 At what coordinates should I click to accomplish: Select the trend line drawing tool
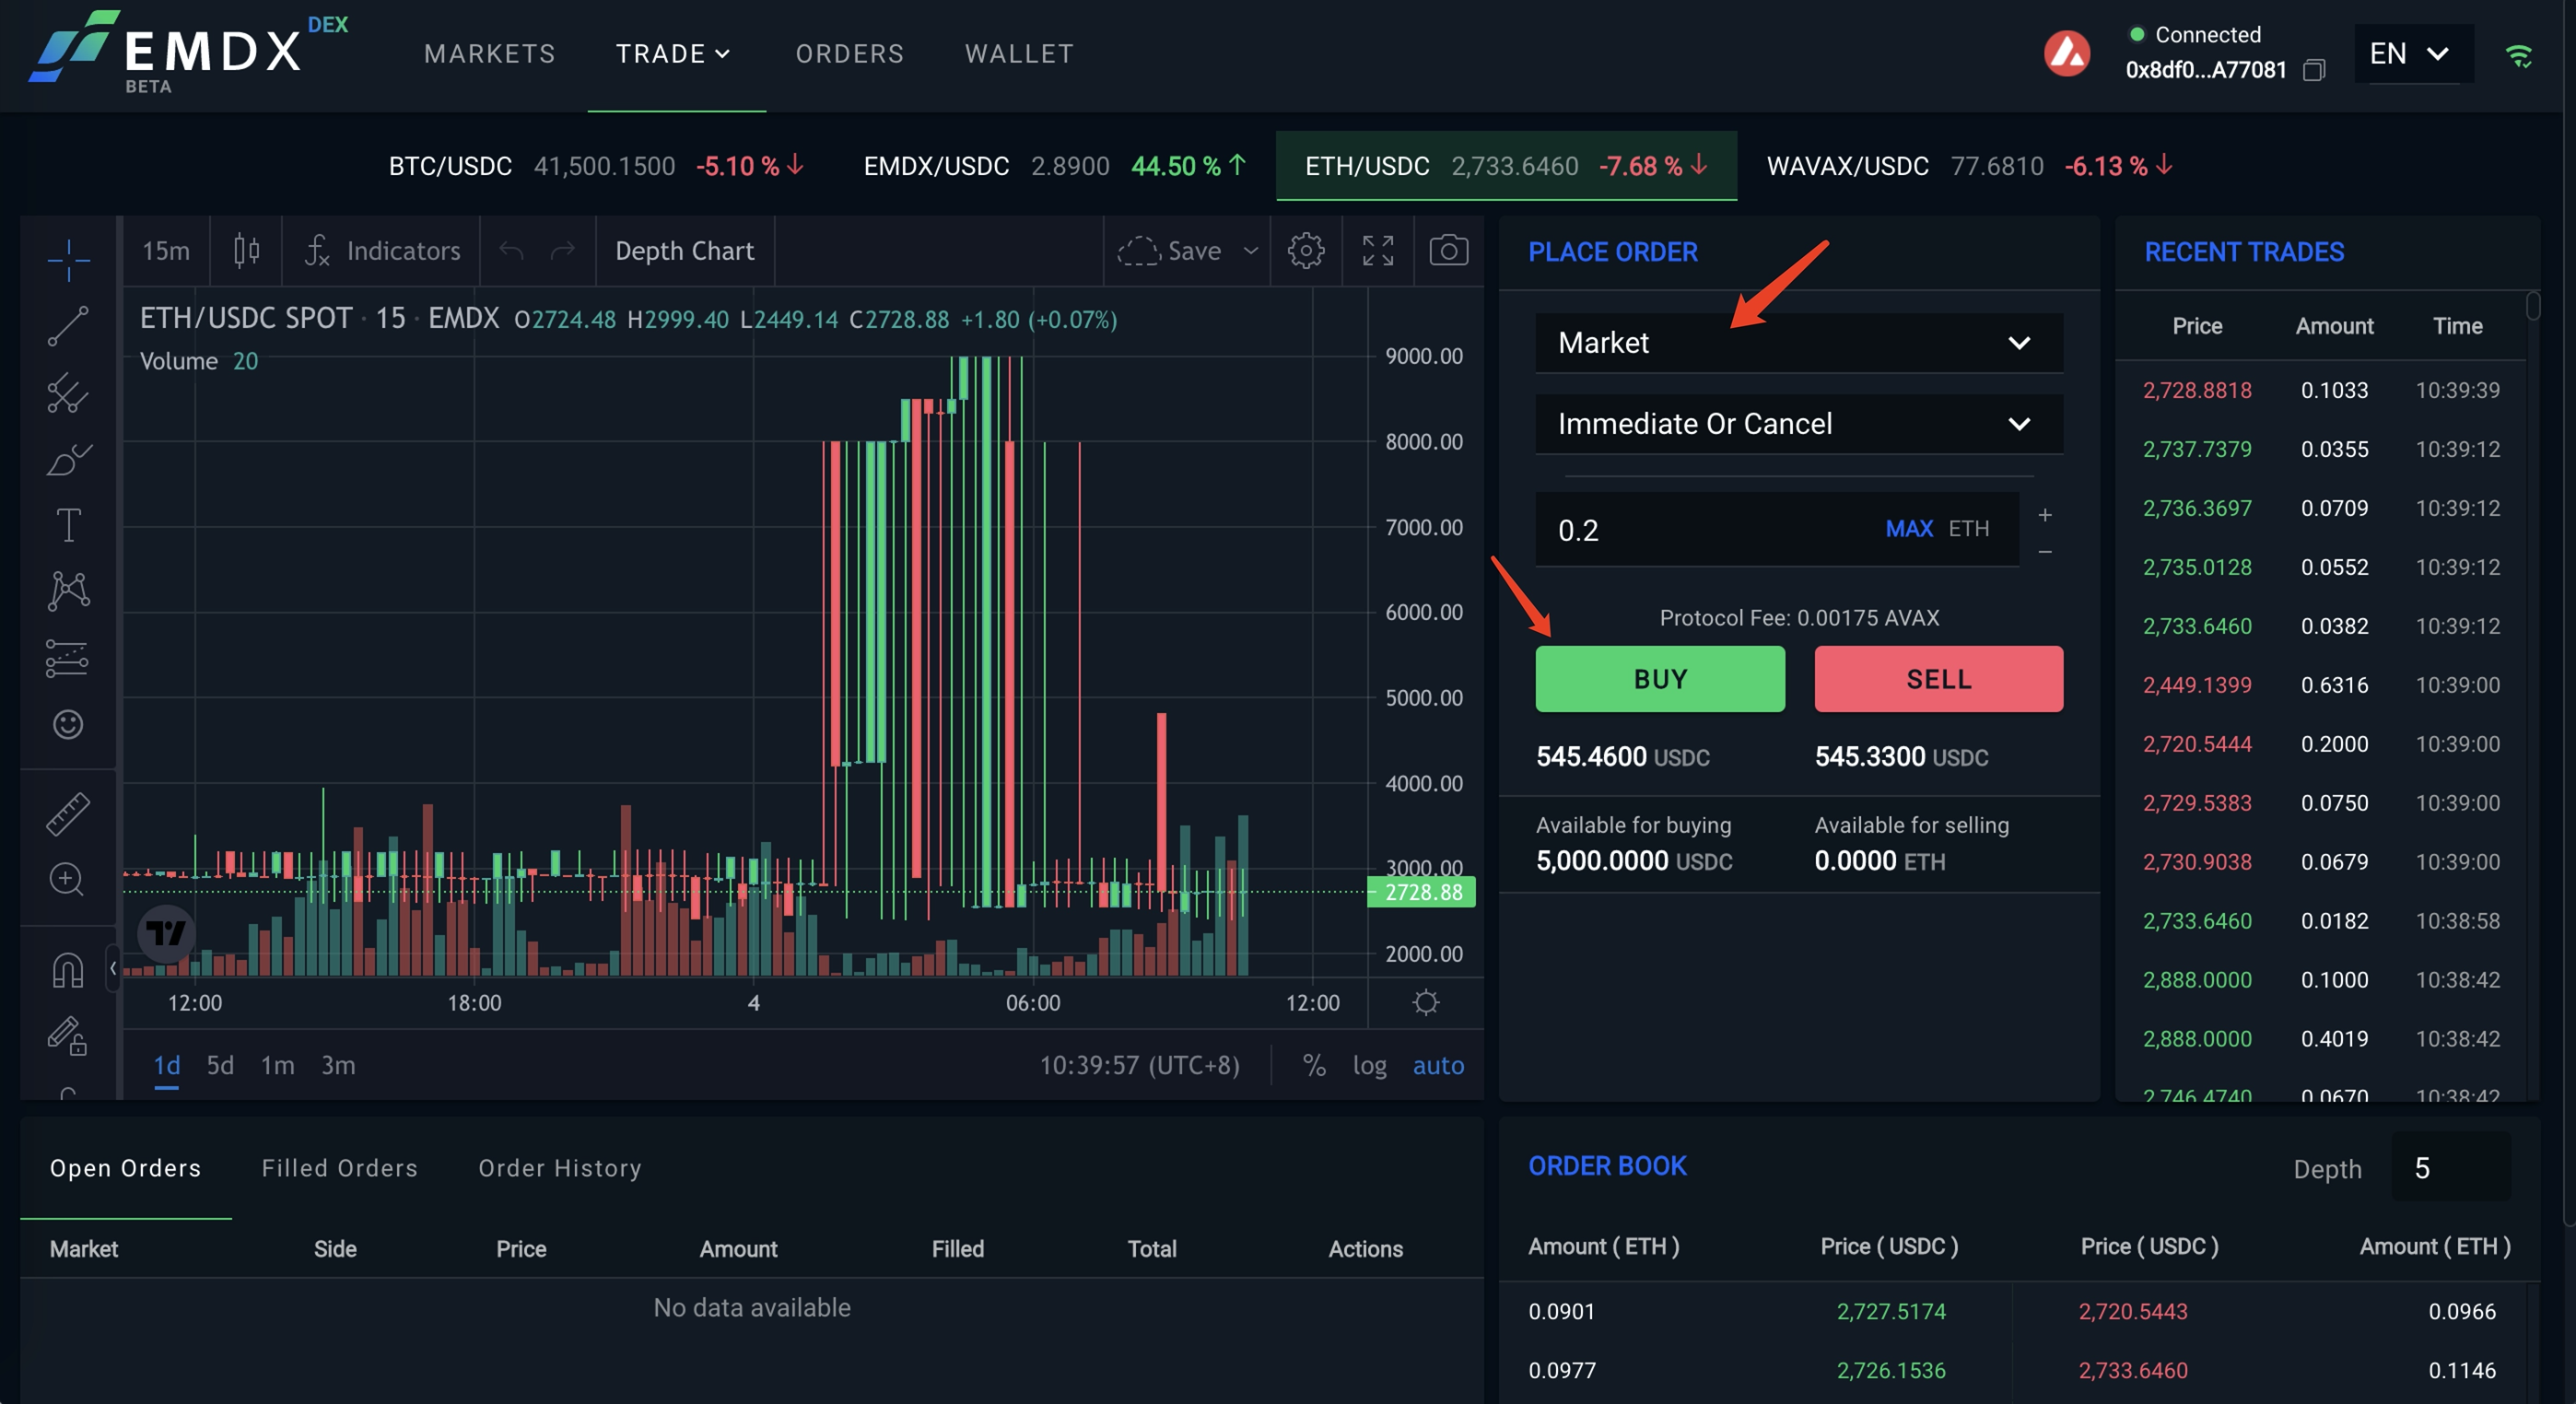(x=68, y=326)
